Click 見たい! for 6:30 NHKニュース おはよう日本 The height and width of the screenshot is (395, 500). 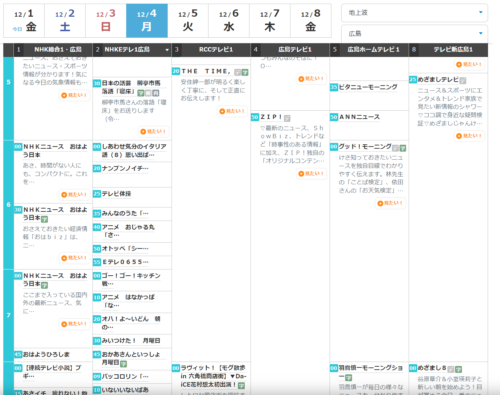(74, 258)
